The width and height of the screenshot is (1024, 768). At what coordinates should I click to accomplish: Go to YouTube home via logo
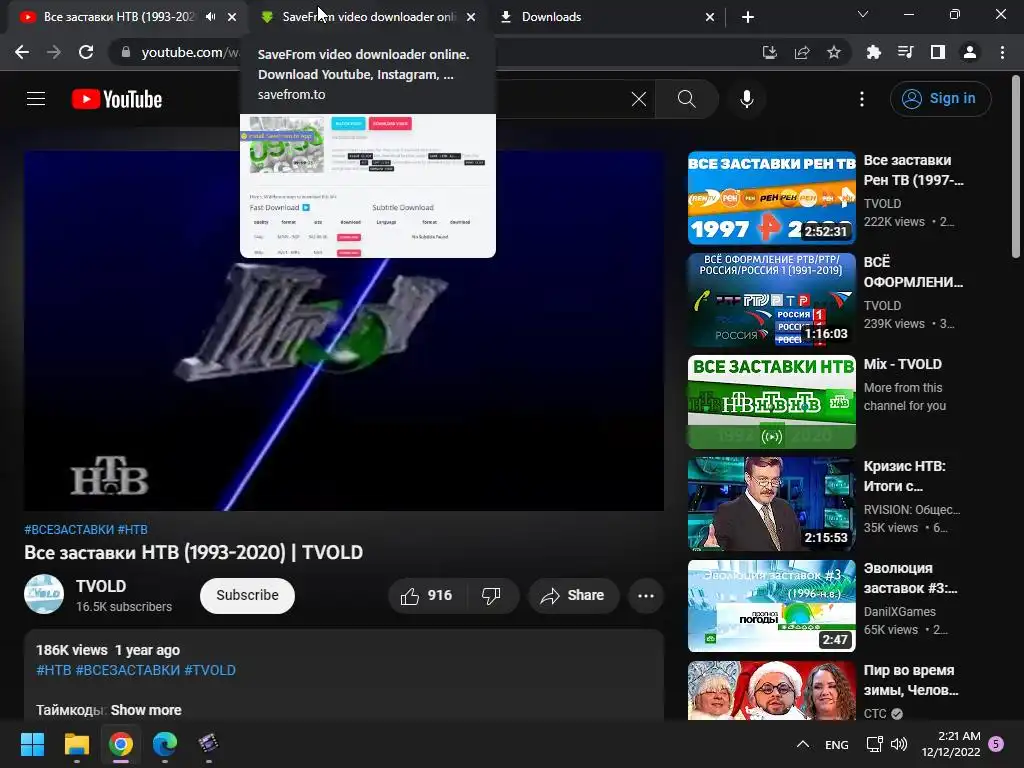[117, 99]
